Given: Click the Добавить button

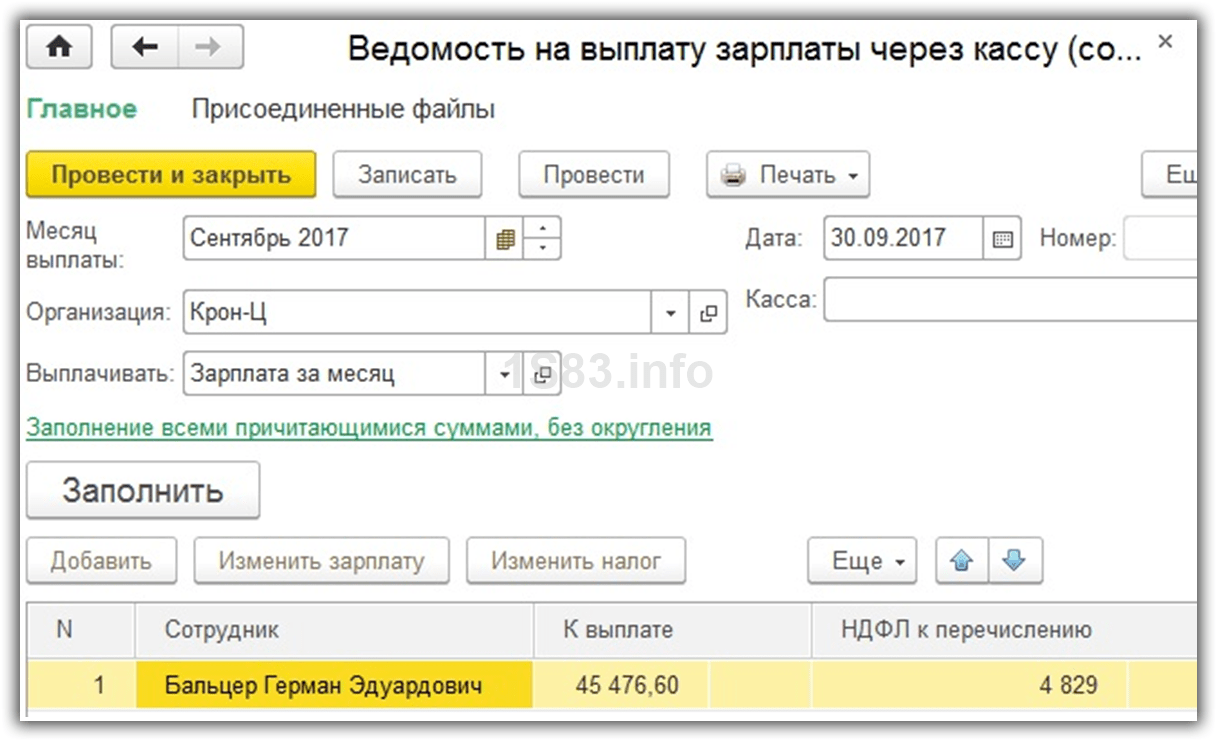Looking at the screenshot, I should point(101,561).
